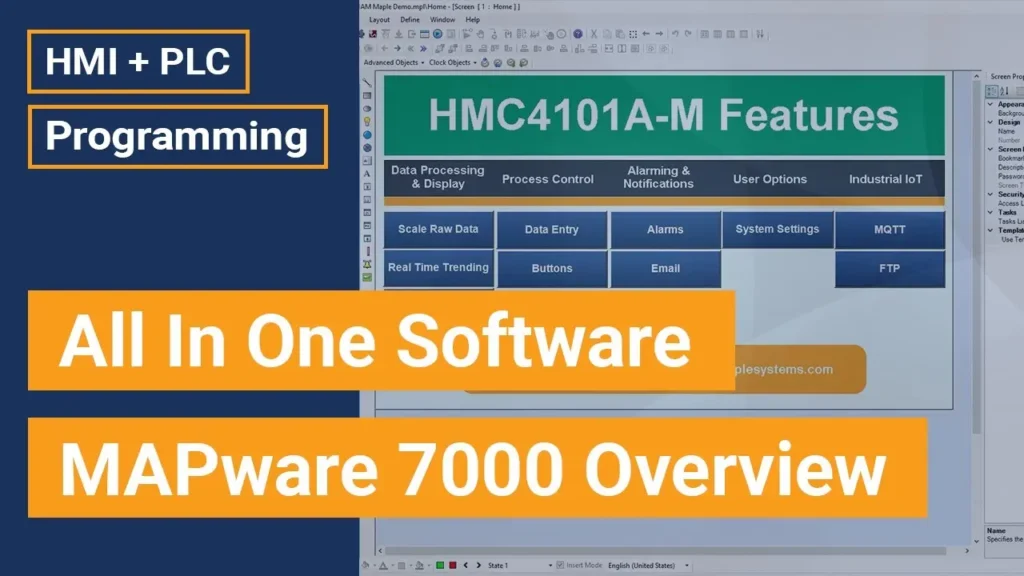Click the red color square in bottom toolbar
This screenshot has height=576, width=1024.
(x=453, y=566)
